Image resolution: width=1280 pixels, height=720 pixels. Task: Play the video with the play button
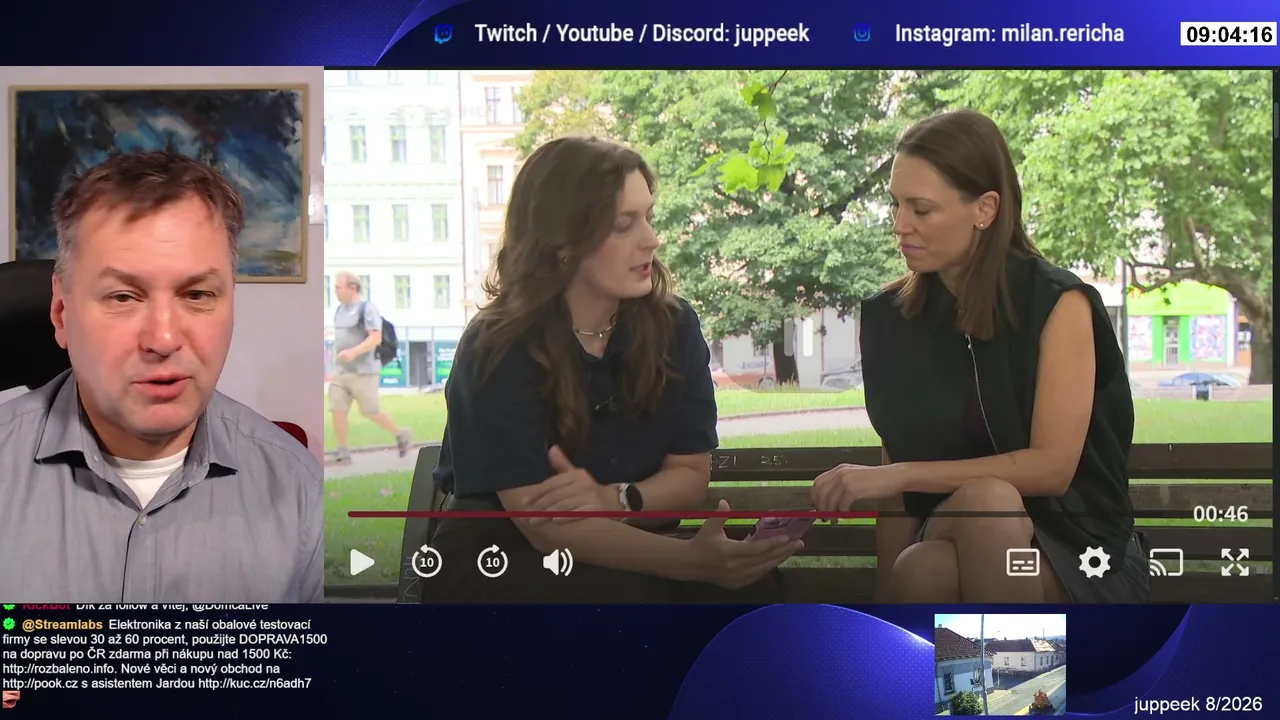(x=361, y=562)
